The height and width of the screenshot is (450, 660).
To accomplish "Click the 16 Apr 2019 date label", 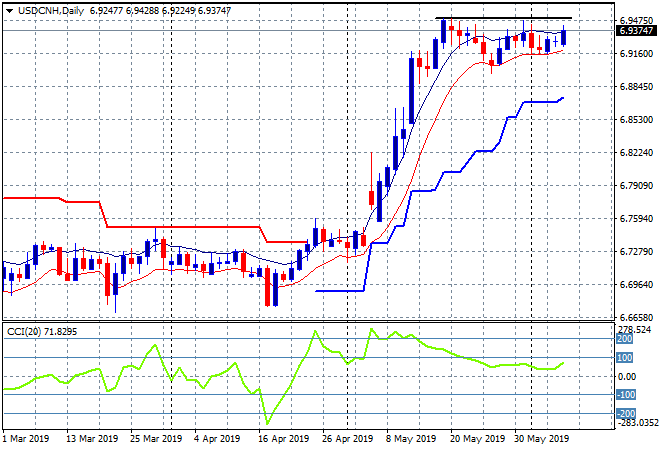I will pos(283,439).
